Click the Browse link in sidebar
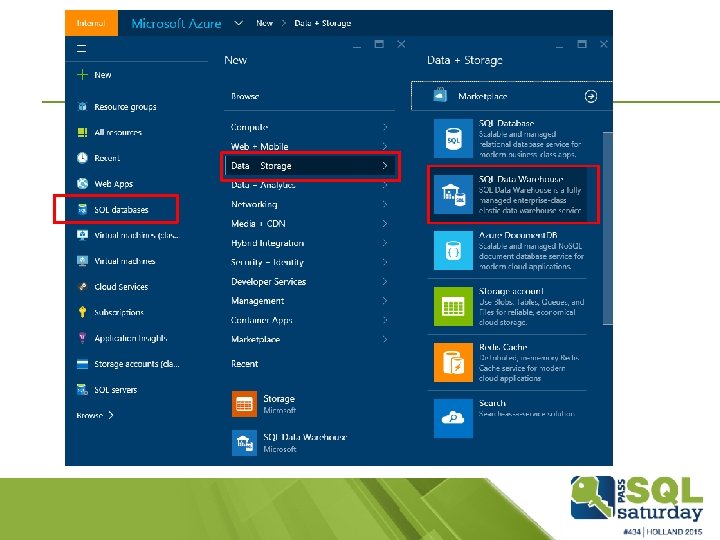This screenshot has height=540, width=720. point(95,416)
